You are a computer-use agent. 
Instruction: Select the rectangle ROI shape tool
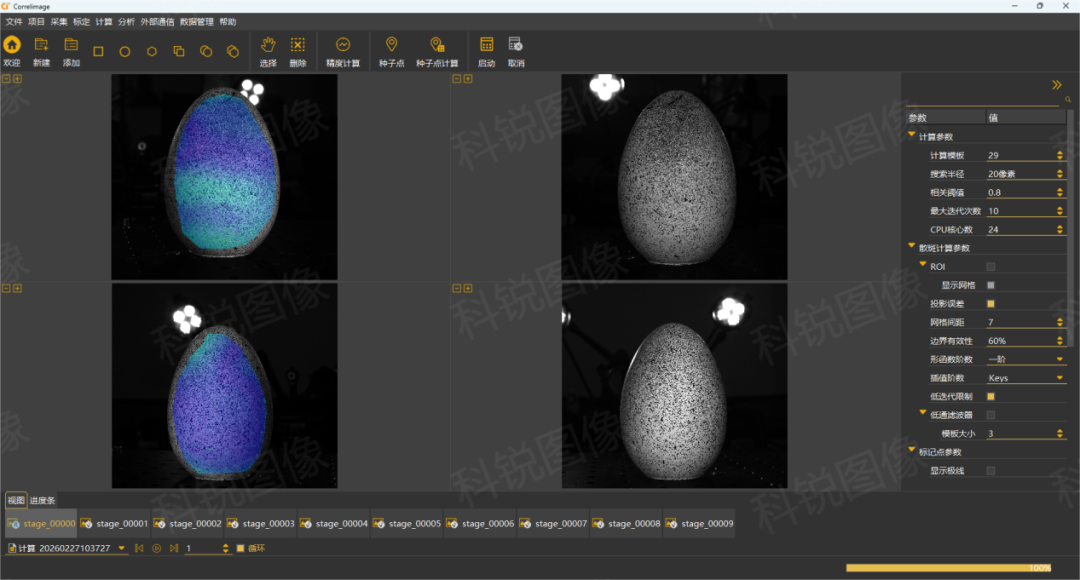pyautogui.click(x=98, y=51)
